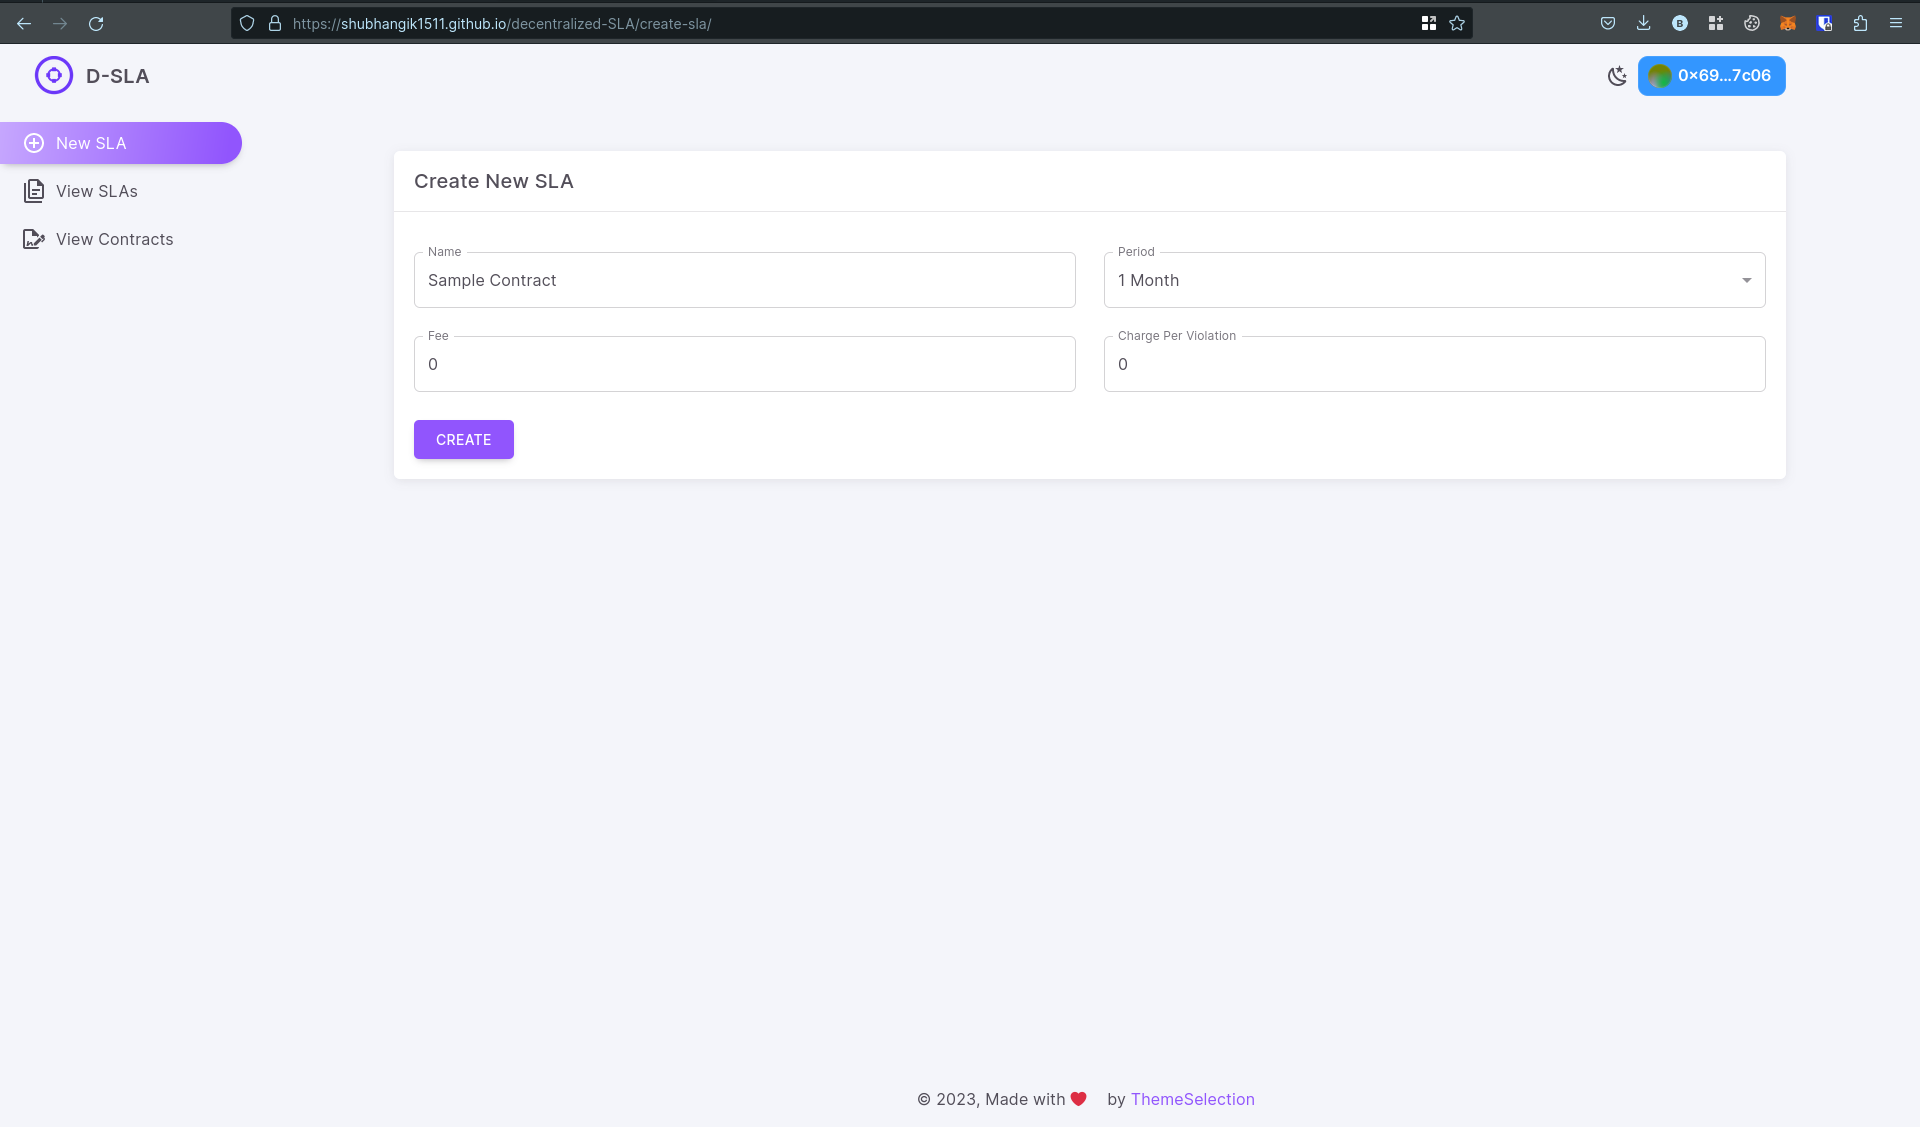Screen dimensions: 1920x1127
Task: Open the ThemeSelection link
Action: pos(1192,1099)
